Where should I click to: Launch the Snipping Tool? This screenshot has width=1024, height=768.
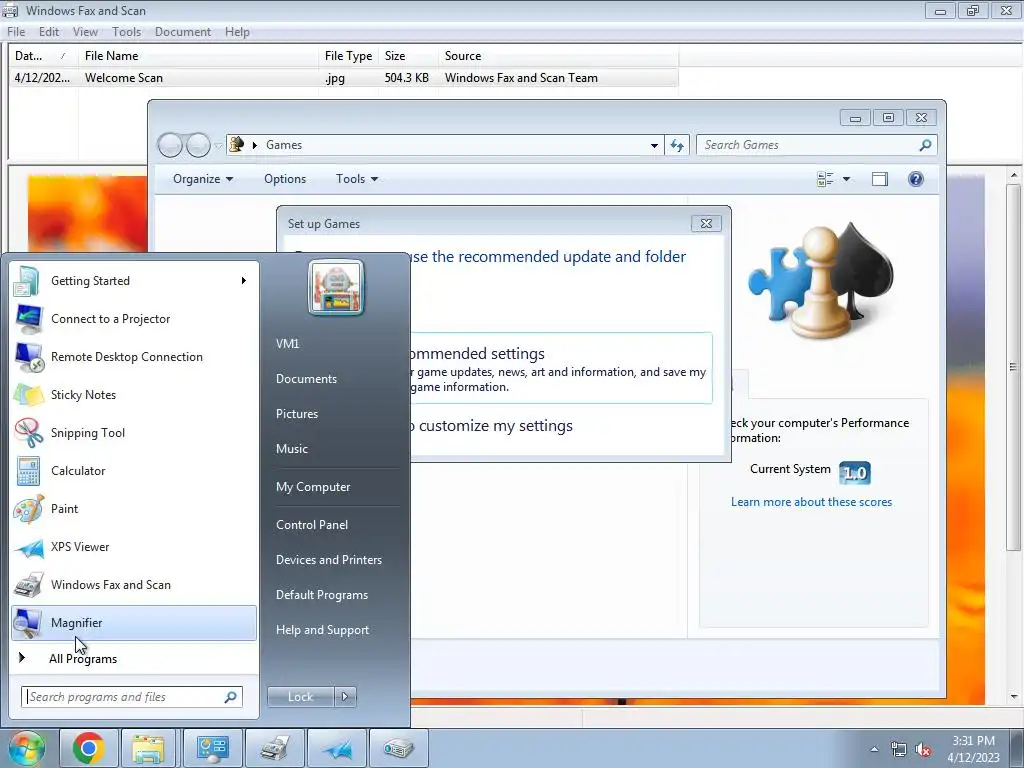click(134, 432)
